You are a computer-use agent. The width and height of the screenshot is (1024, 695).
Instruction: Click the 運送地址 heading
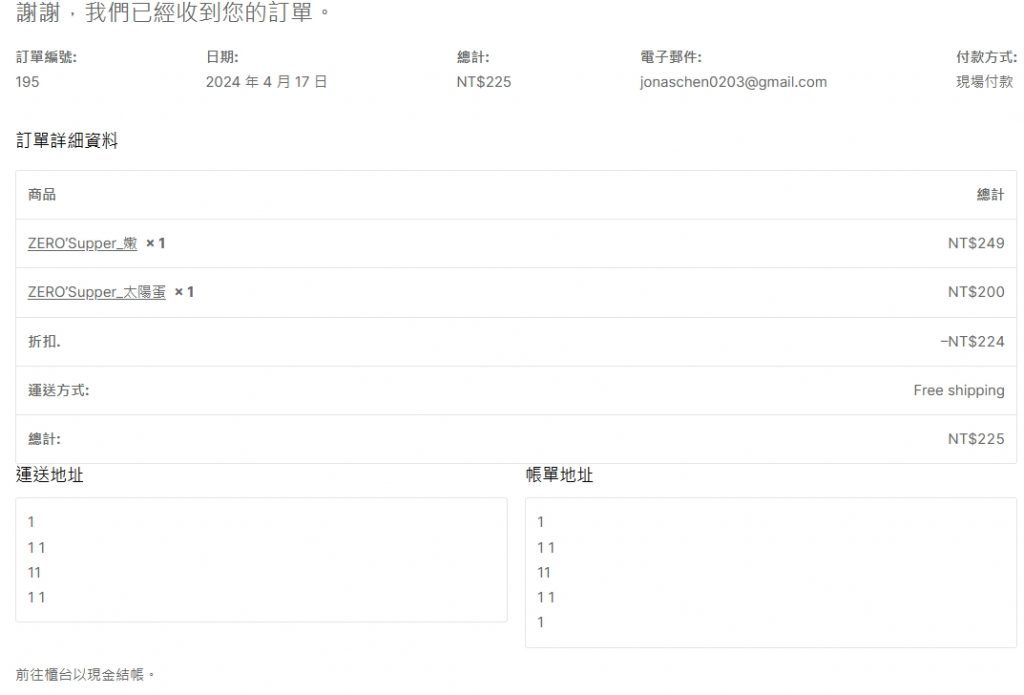point(50,475)
